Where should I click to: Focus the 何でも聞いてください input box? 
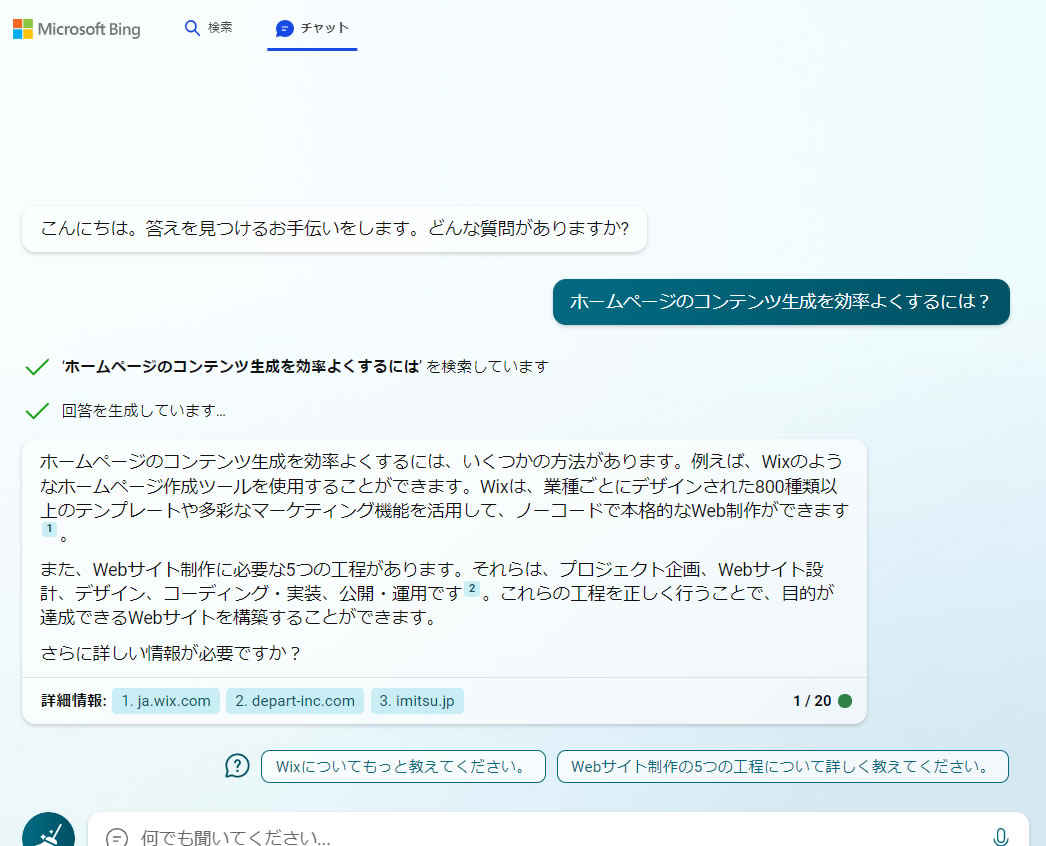558,831
